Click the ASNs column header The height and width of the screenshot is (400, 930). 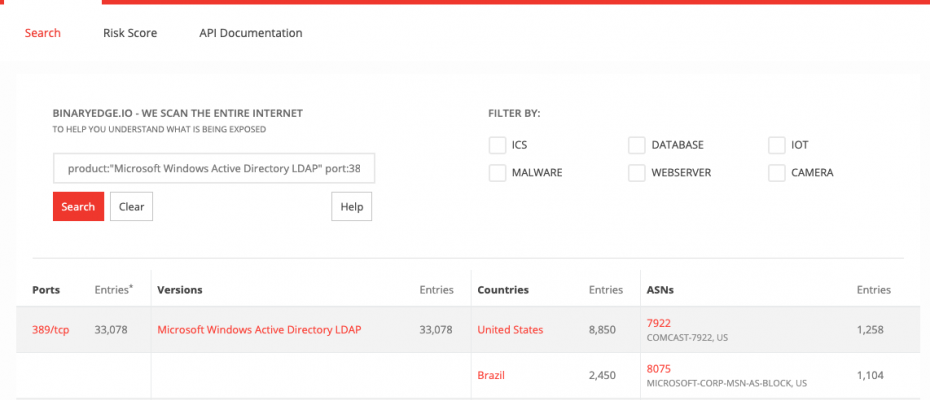coord(660,290)
